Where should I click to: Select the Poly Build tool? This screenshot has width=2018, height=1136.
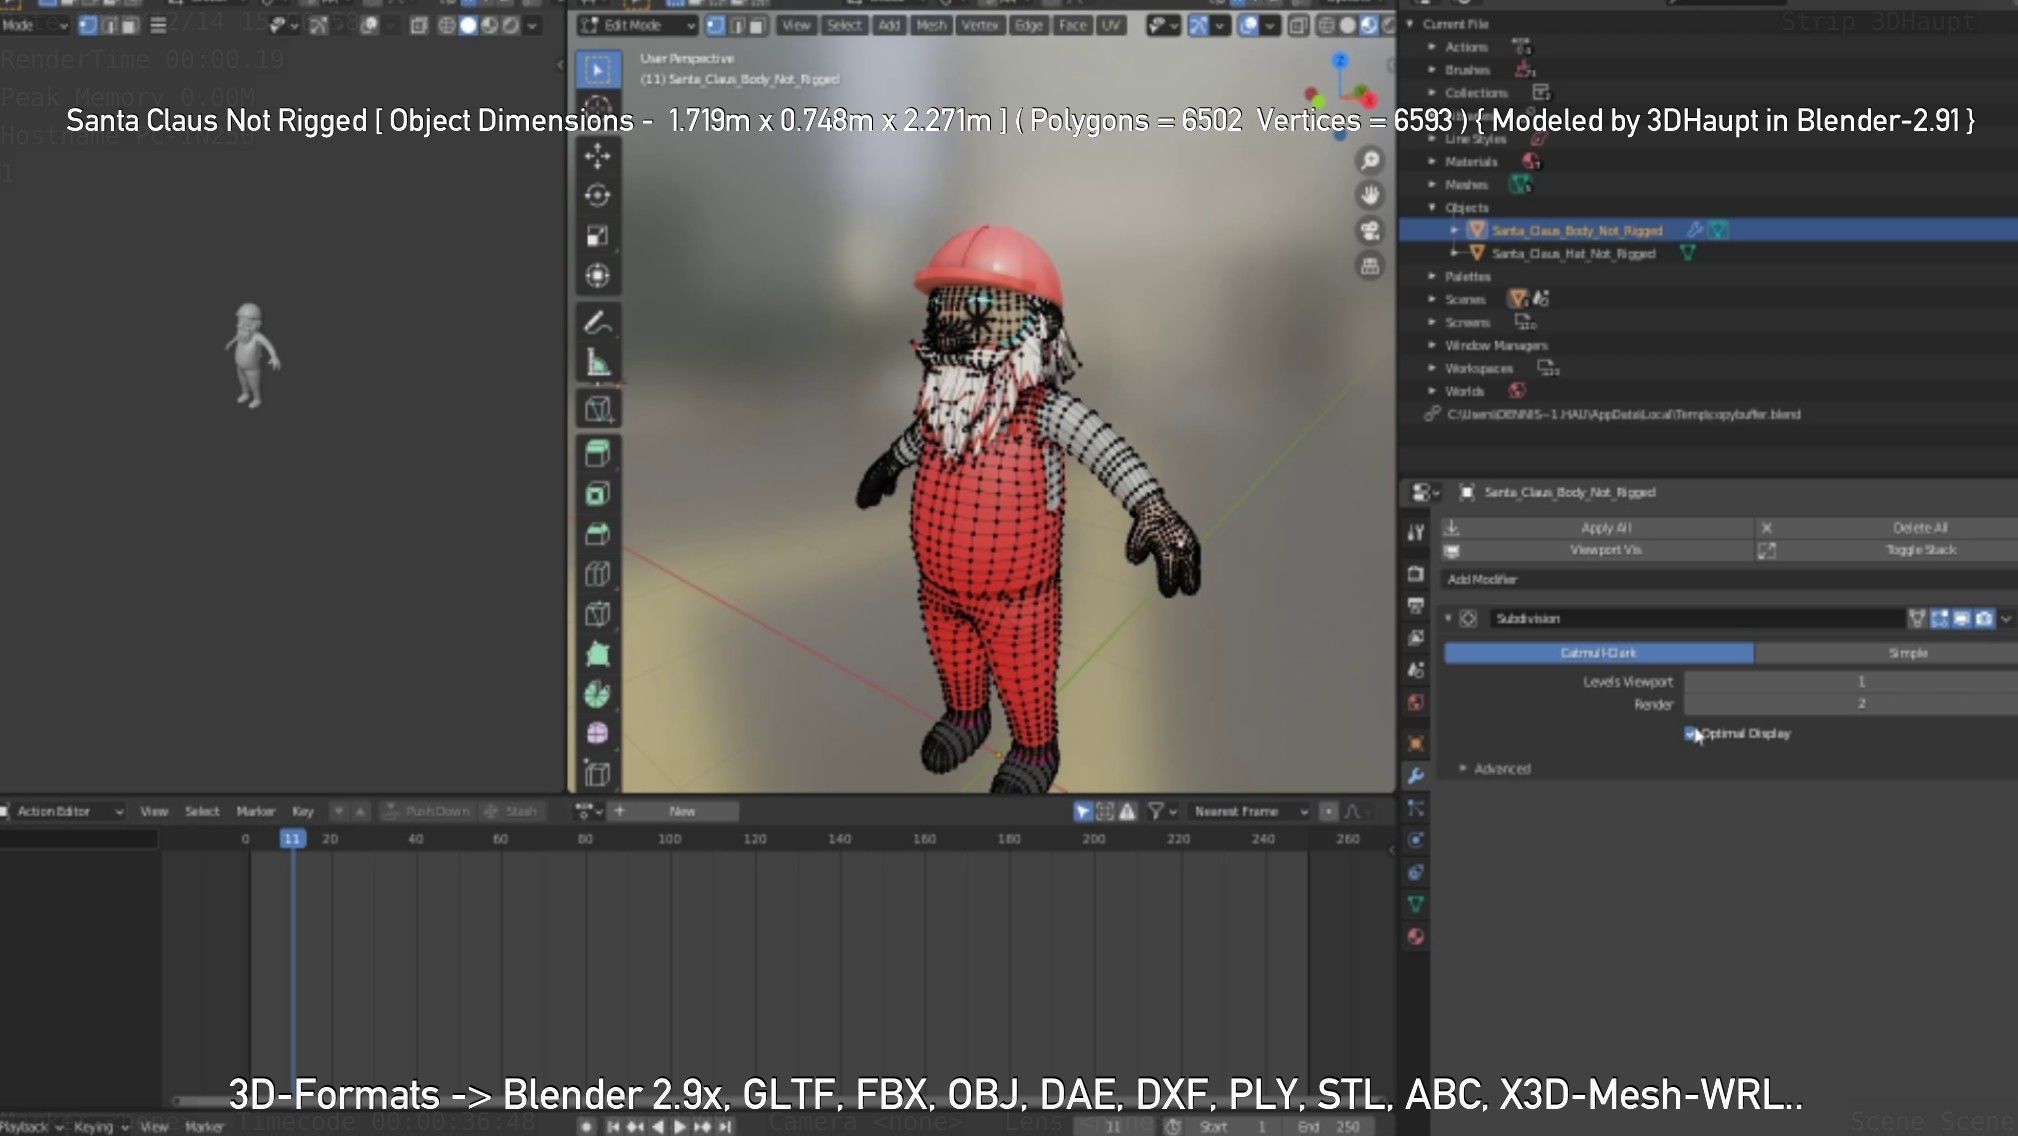[598, 654]
